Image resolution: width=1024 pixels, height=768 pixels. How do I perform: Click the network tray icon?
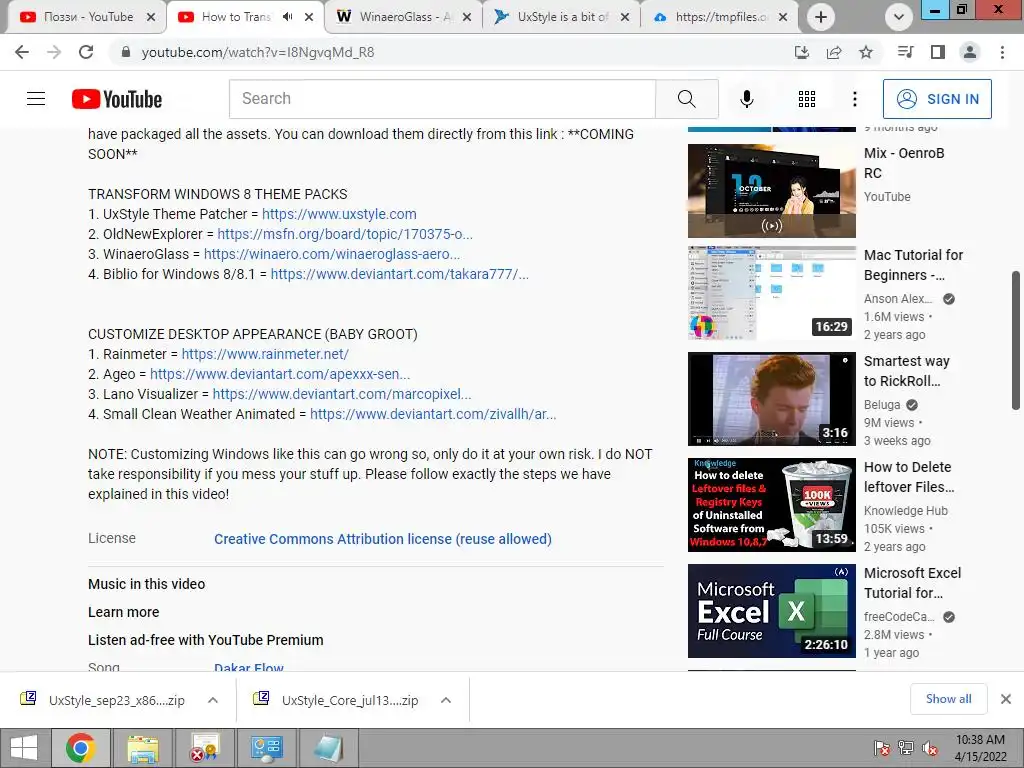coord(906,748)
